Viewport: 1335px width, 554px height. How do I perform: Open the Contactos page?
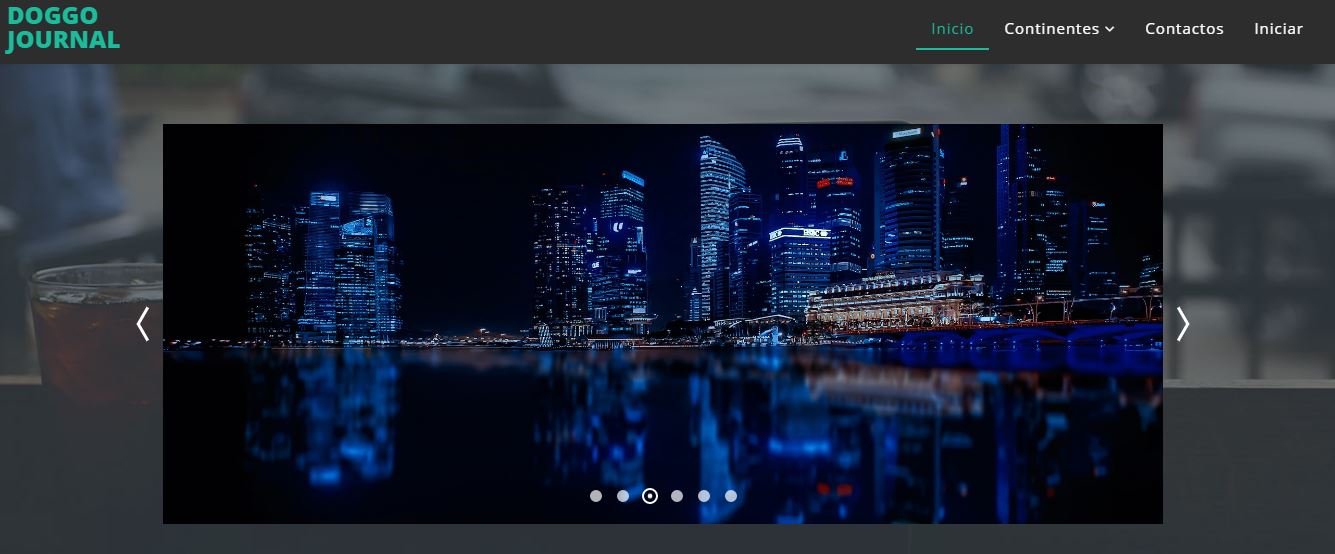click(1184, 29)
